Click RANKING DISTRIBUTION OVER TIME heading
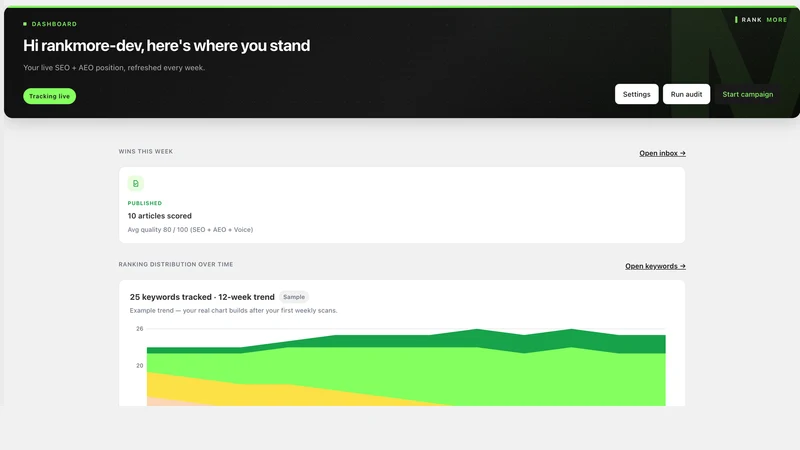Screen dimensions: 800x450 click(x=176, y=264)
